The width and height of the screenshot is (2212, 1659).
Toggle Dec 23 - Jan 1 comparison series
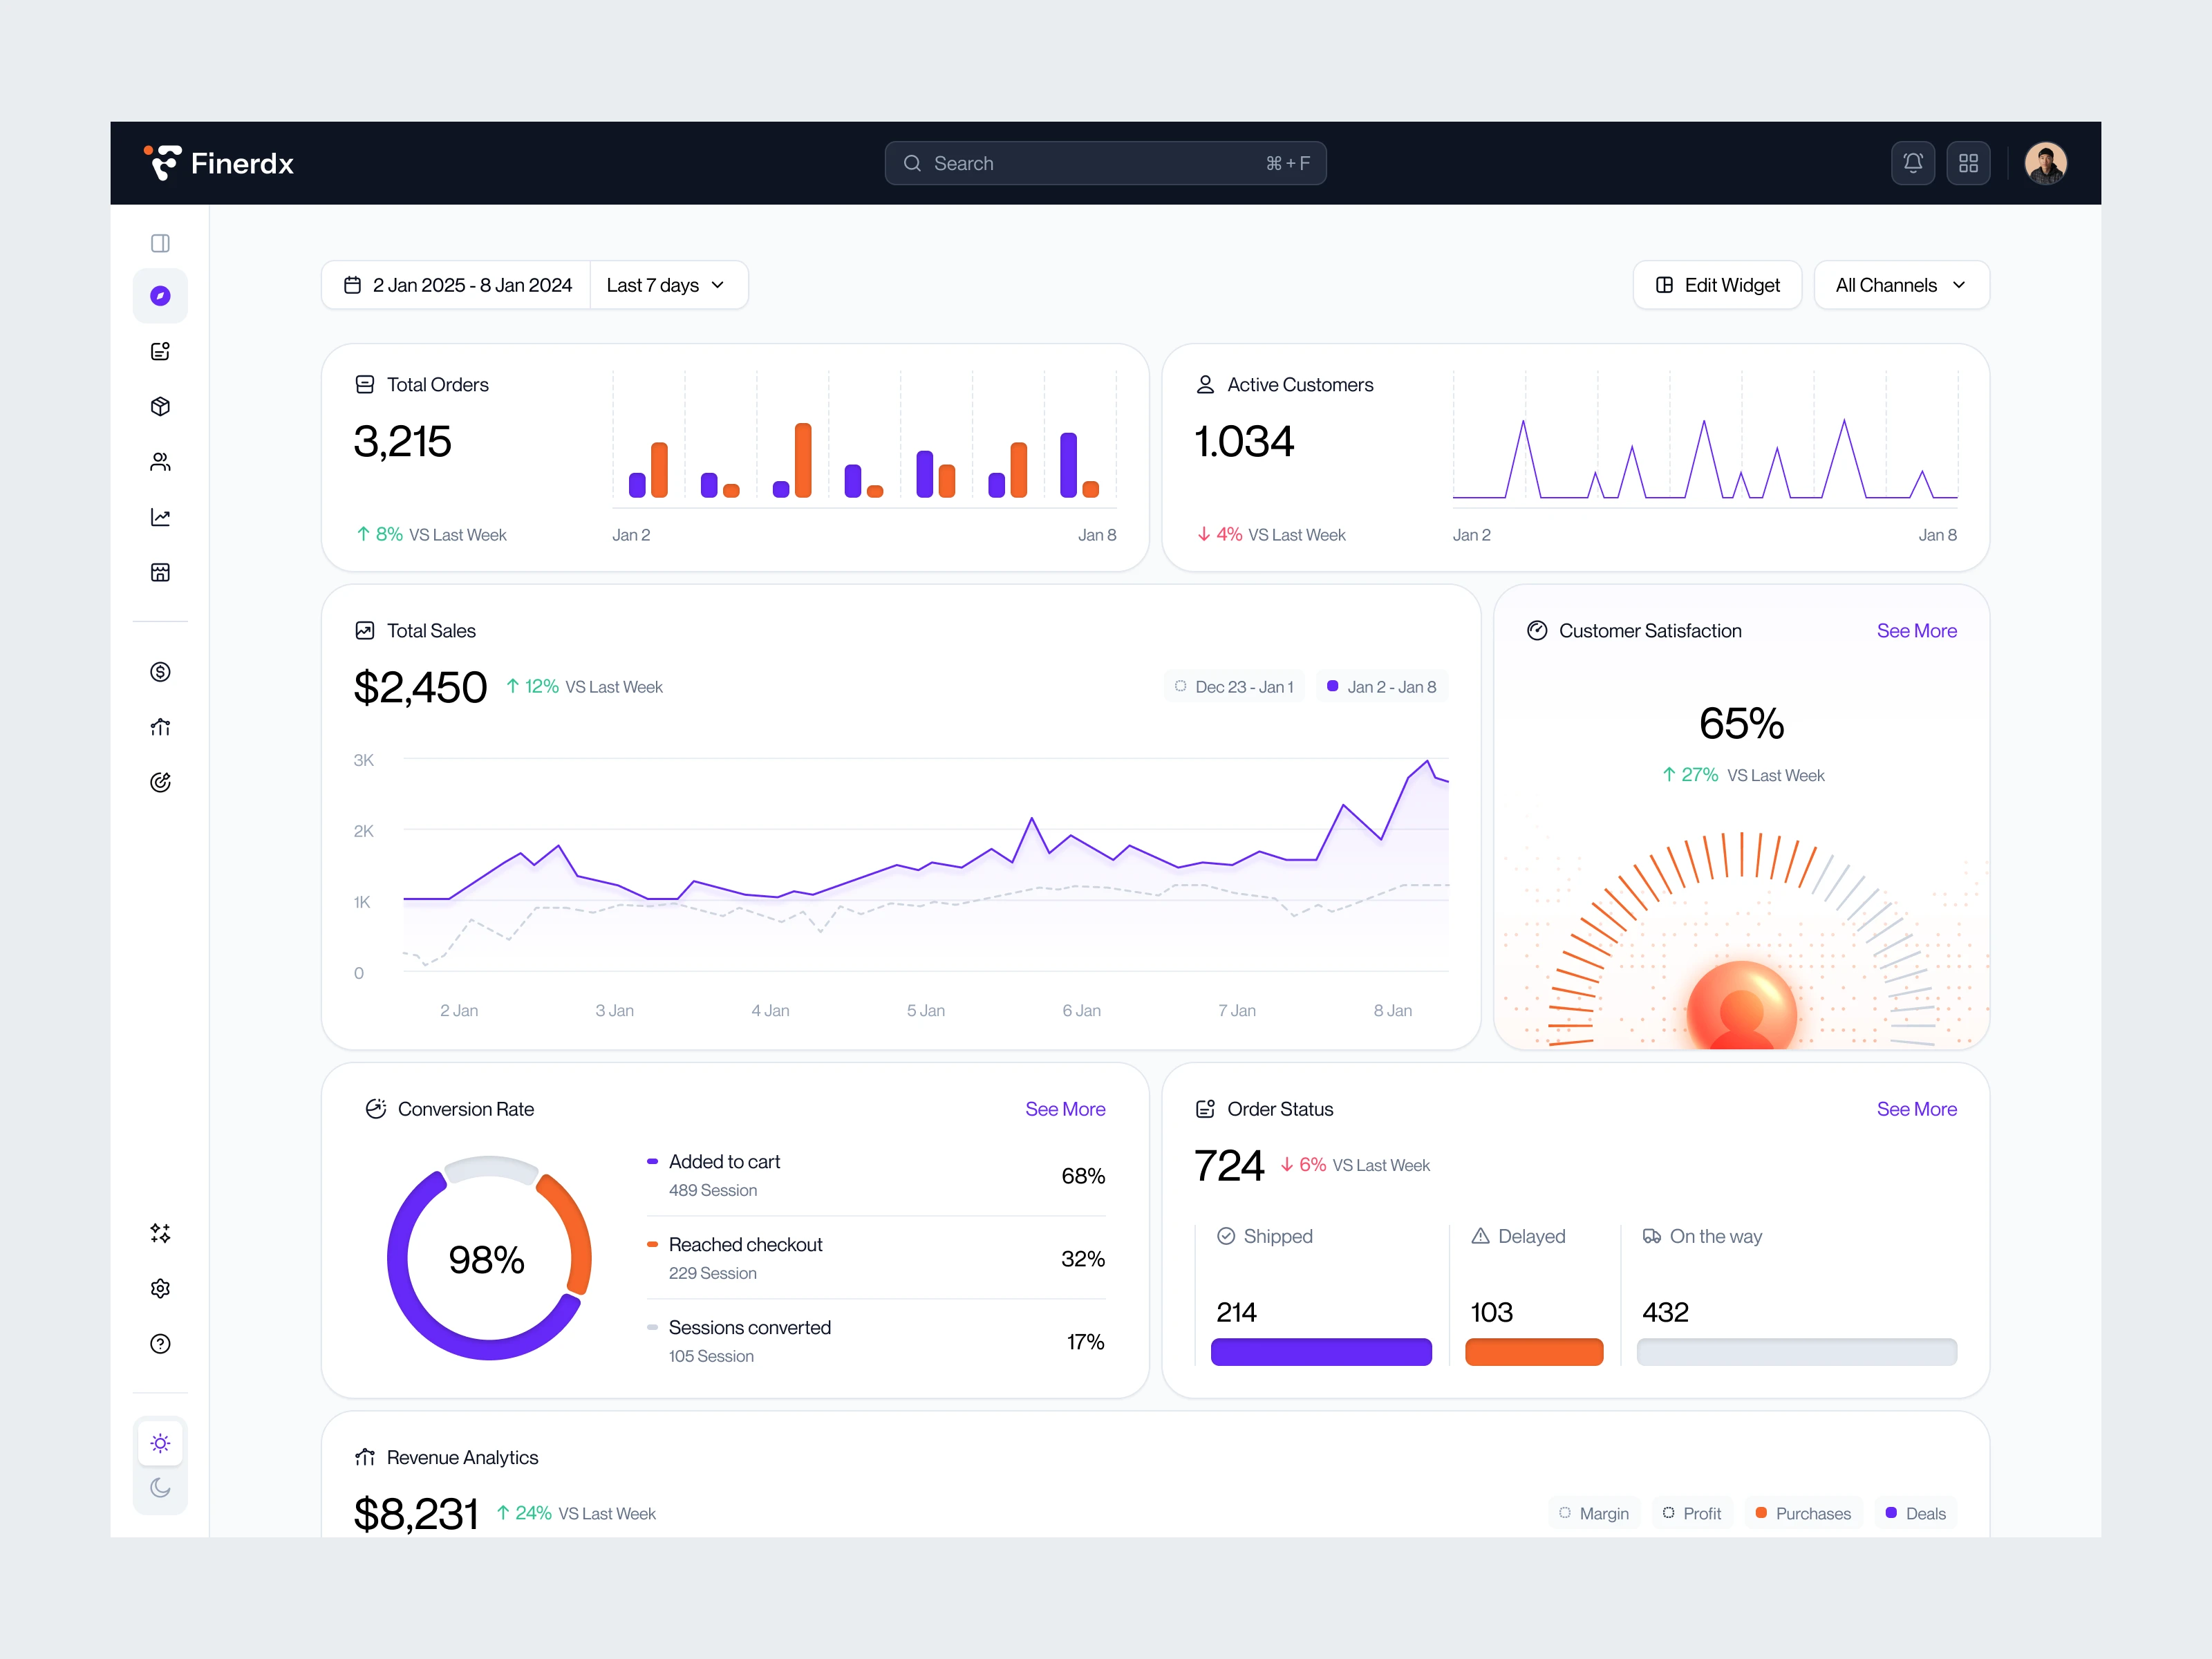[x=1234, y=687]
